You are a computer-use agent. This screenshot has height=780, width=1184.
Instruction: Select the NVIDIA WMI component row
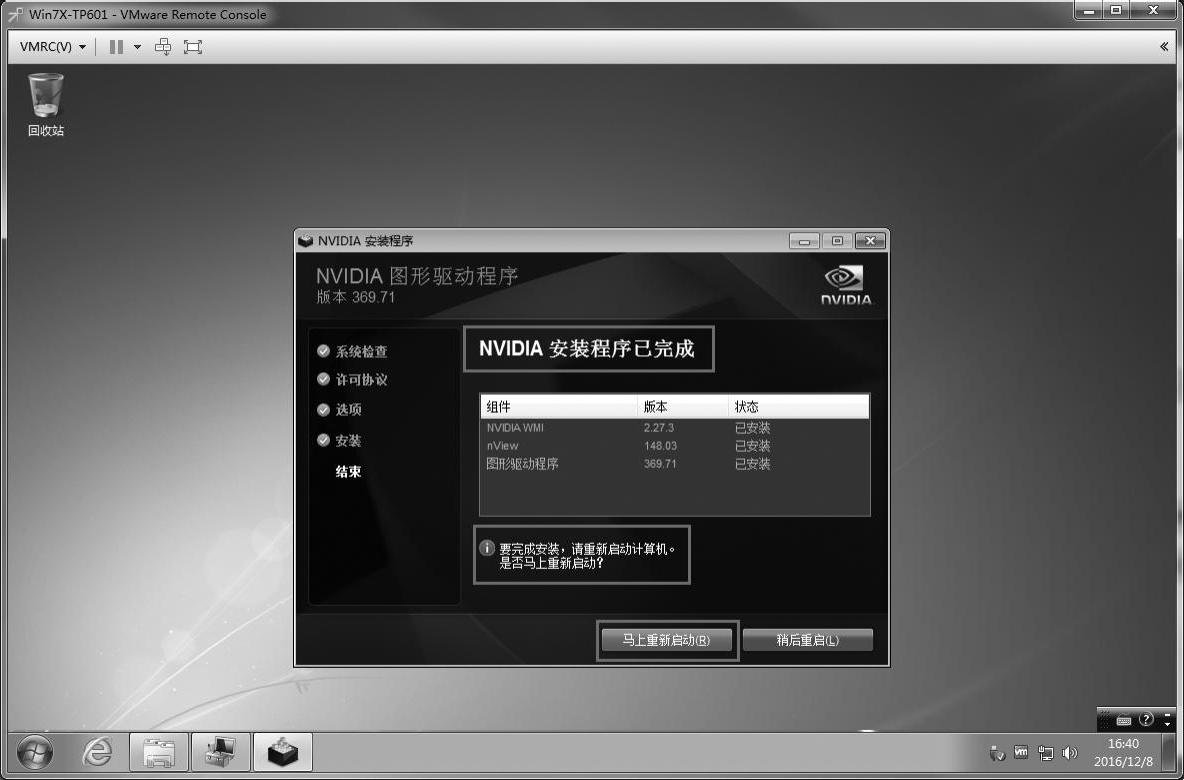[674, 427]
